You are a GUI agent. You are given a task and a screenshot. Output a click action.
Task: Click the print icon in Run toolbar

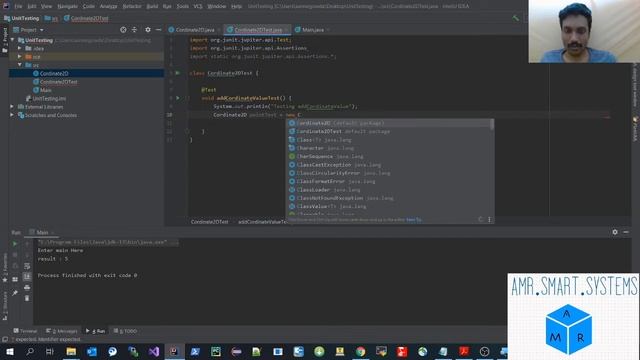pos(27,287)
